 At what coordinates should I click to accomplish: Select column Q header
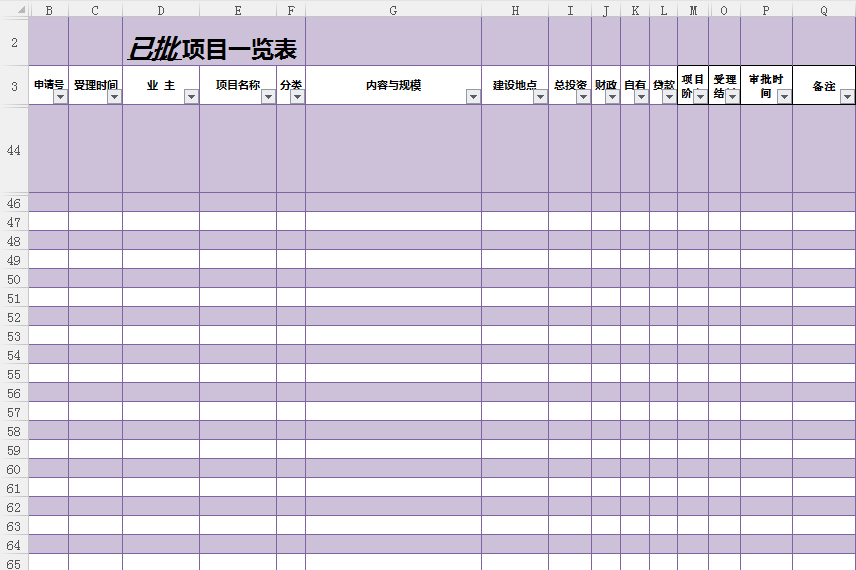[x=824, y=10]
